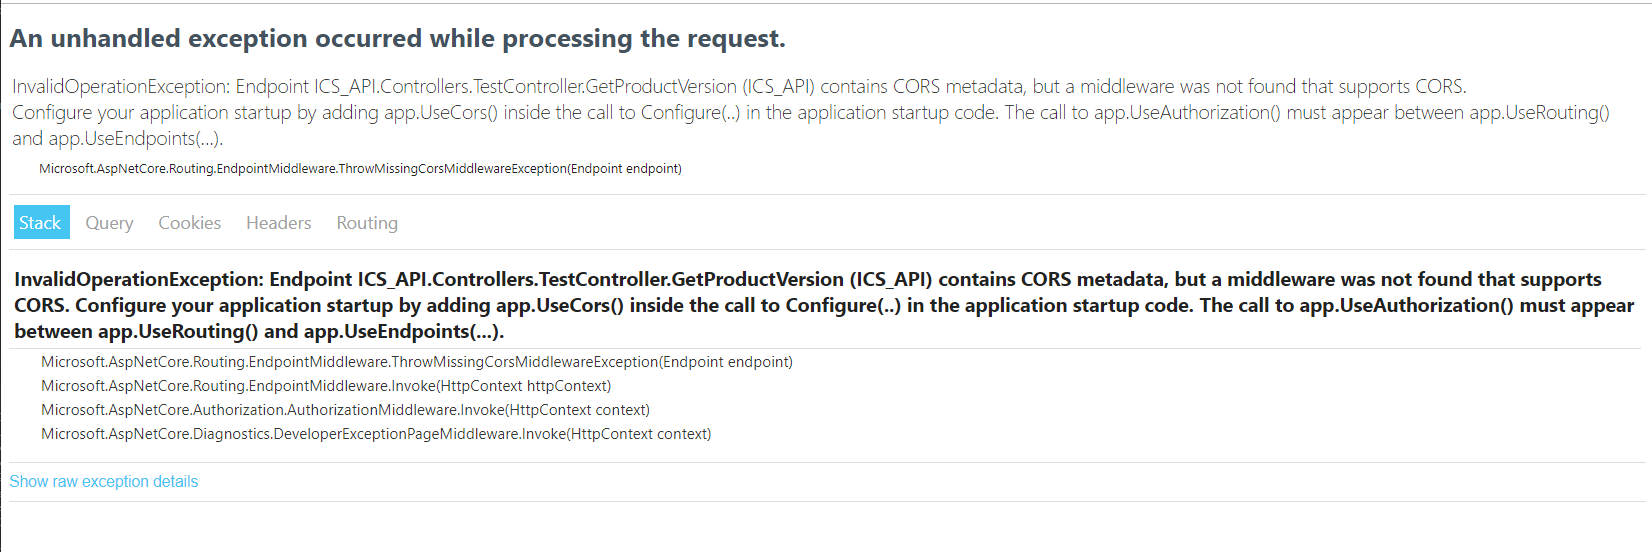View the Headers tab
The height and width of the screenshot is (552, 1652).
coord(278,222)
